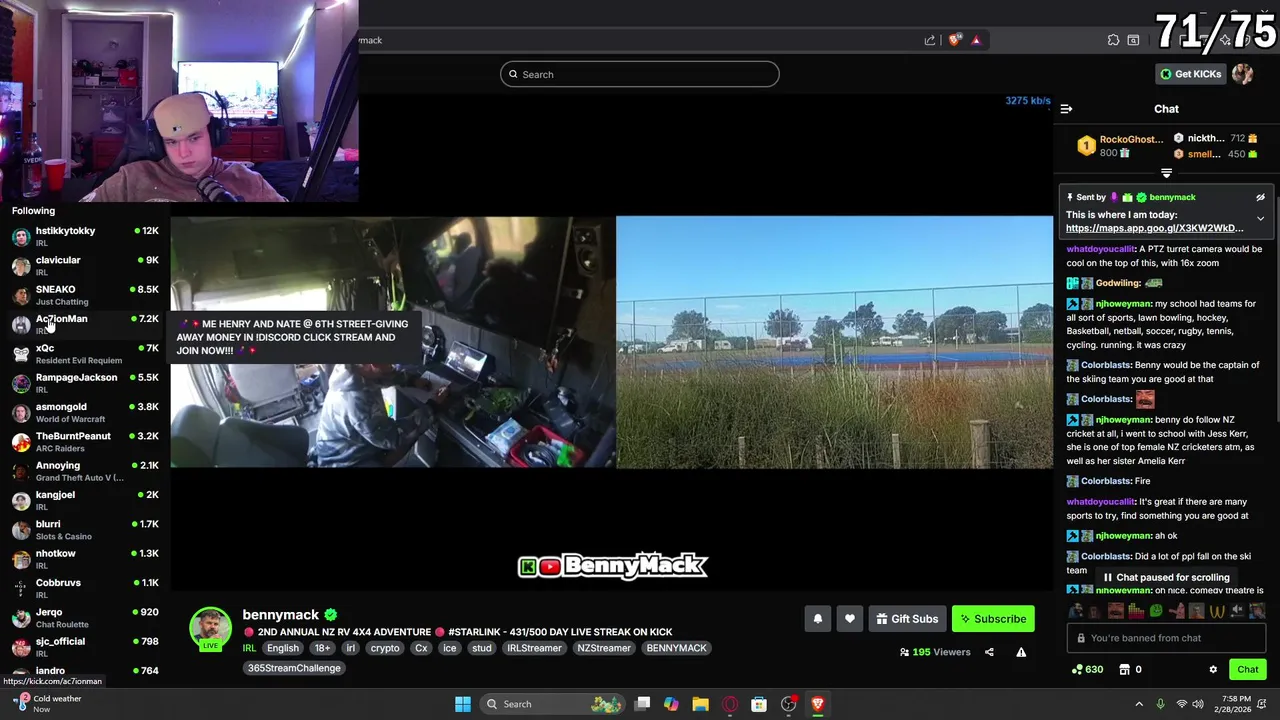The image size is (1280, 720).
Task: Click the bennymack streamer avatar
Action: pyautogui.click(x=211, y=628)
